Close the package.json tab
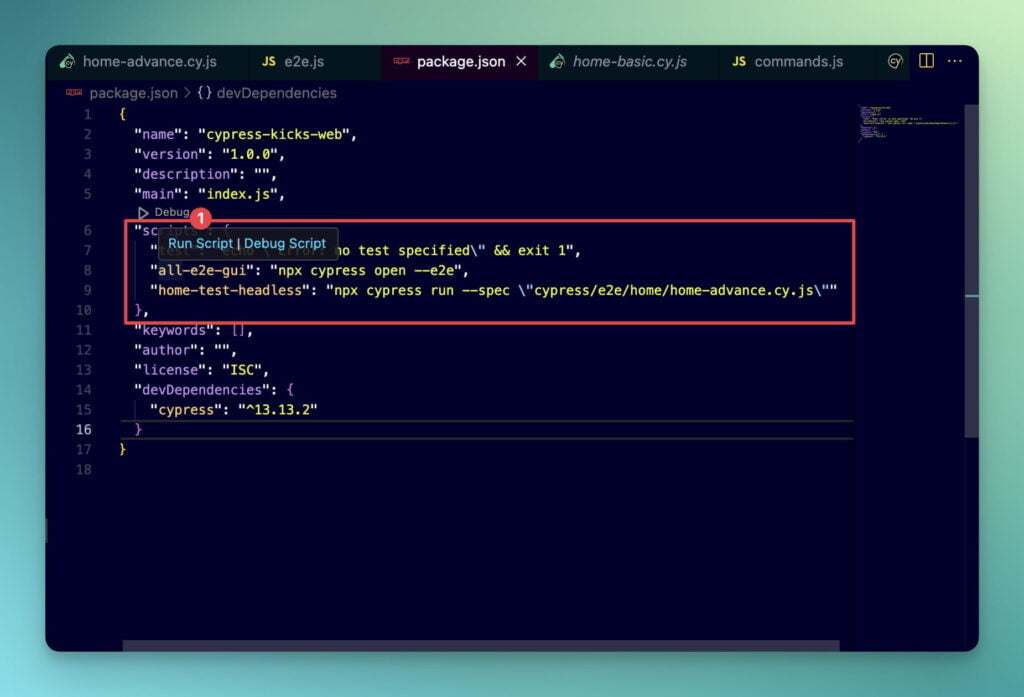The image size is (1024, 697). (521, 61)
